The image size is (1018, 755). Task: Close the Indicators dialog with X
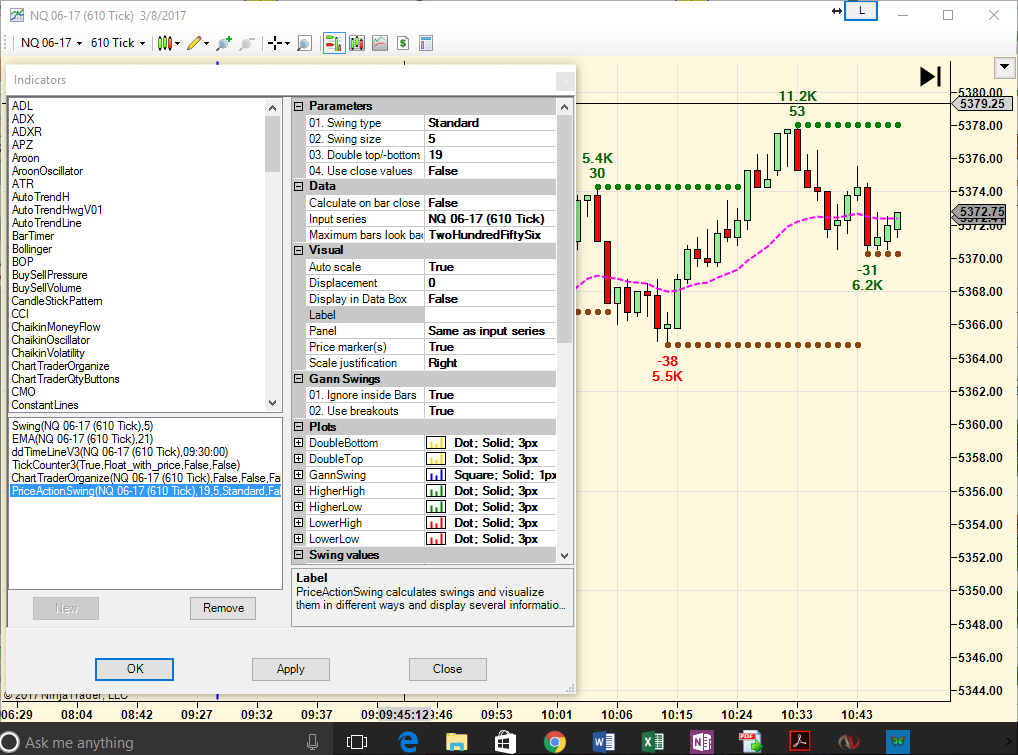565,80
